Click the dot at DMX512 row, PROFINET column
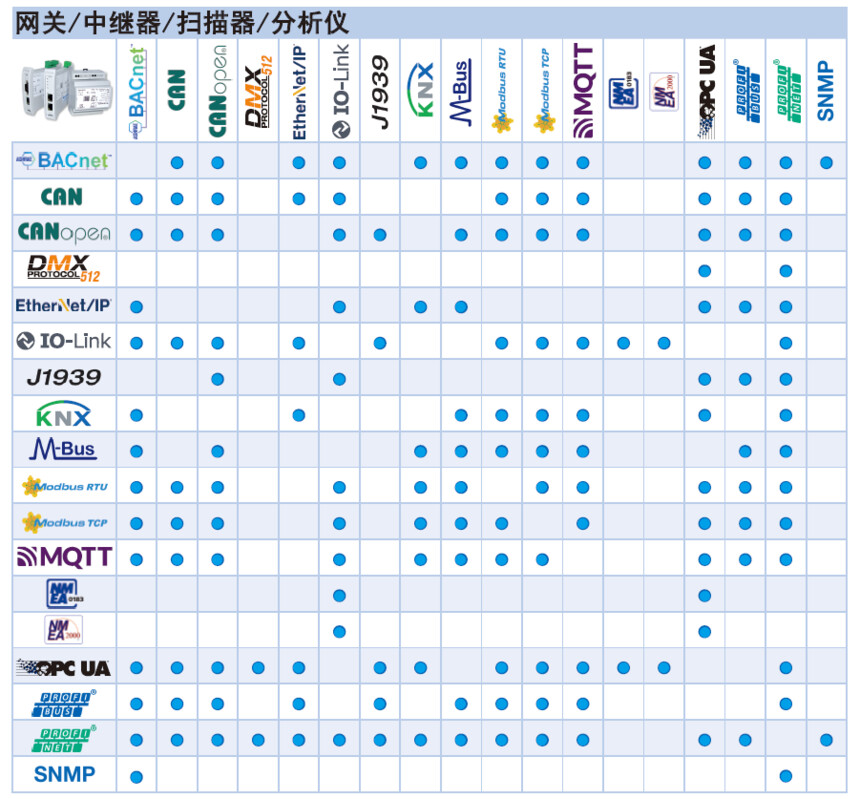Image resolution: width=860 pixels, height=799 pixels. point(785,271)
